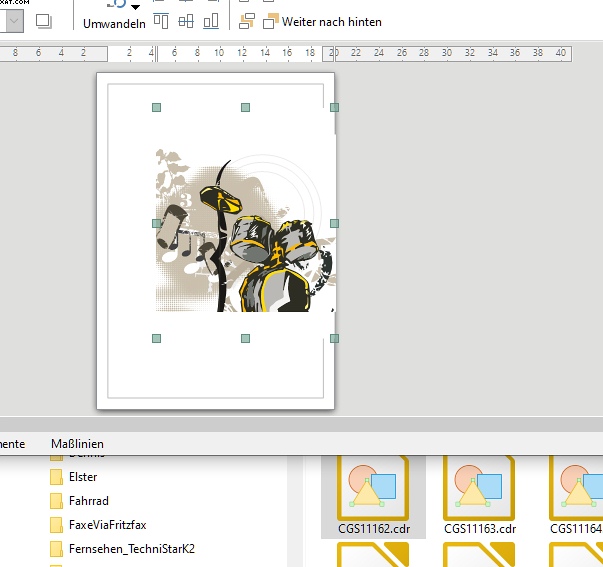603x567 pixels.
Task: Open the Umwandeln dropdown arrow
Action: 135,7
